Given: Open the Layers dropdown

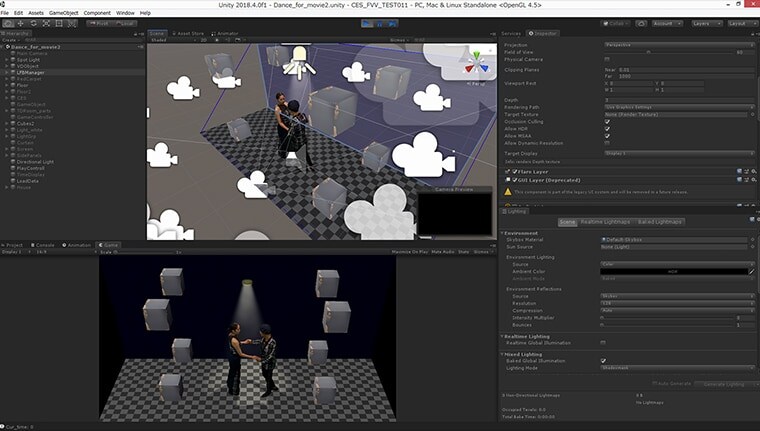Looking at the screenshot, I should [705, 22].
